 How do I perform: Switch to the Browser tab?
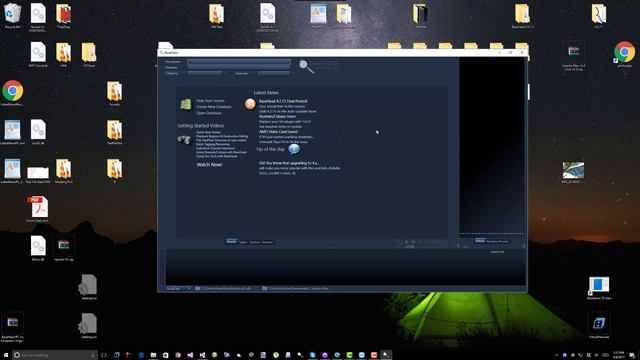267,242
